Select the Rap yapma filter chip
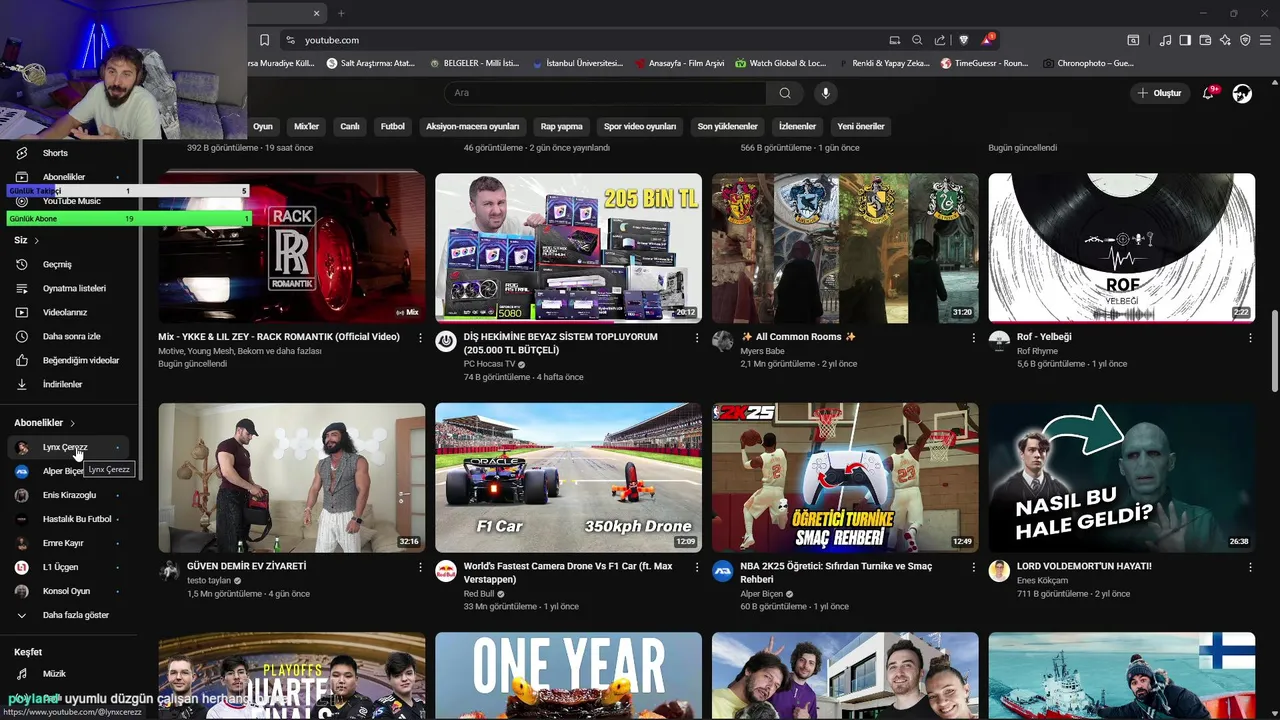Screen dimensions: 1280x720 (562, 127)
